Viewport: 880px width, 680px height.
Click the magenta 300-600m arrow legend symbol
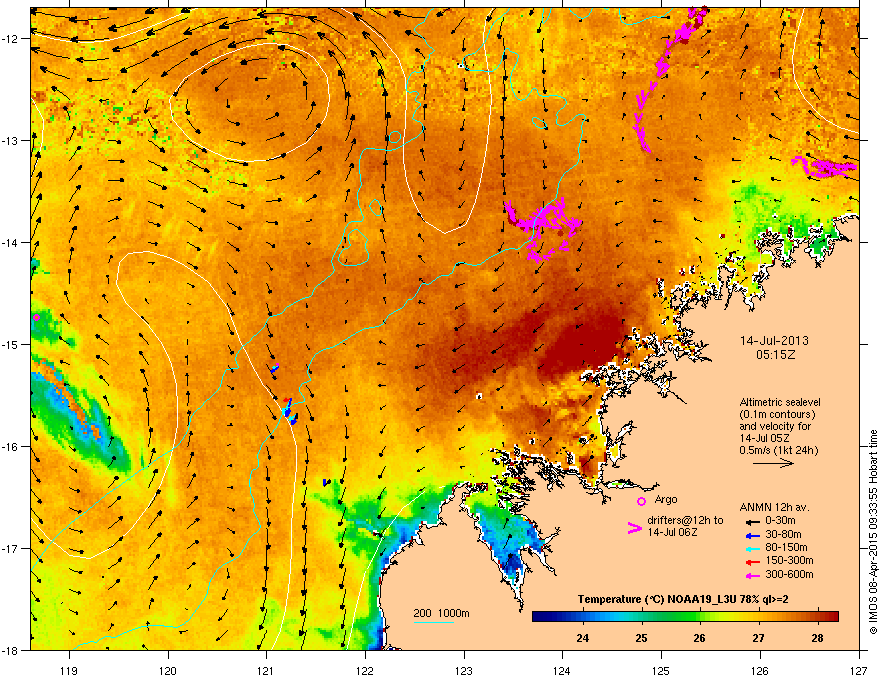click(751, 575)
